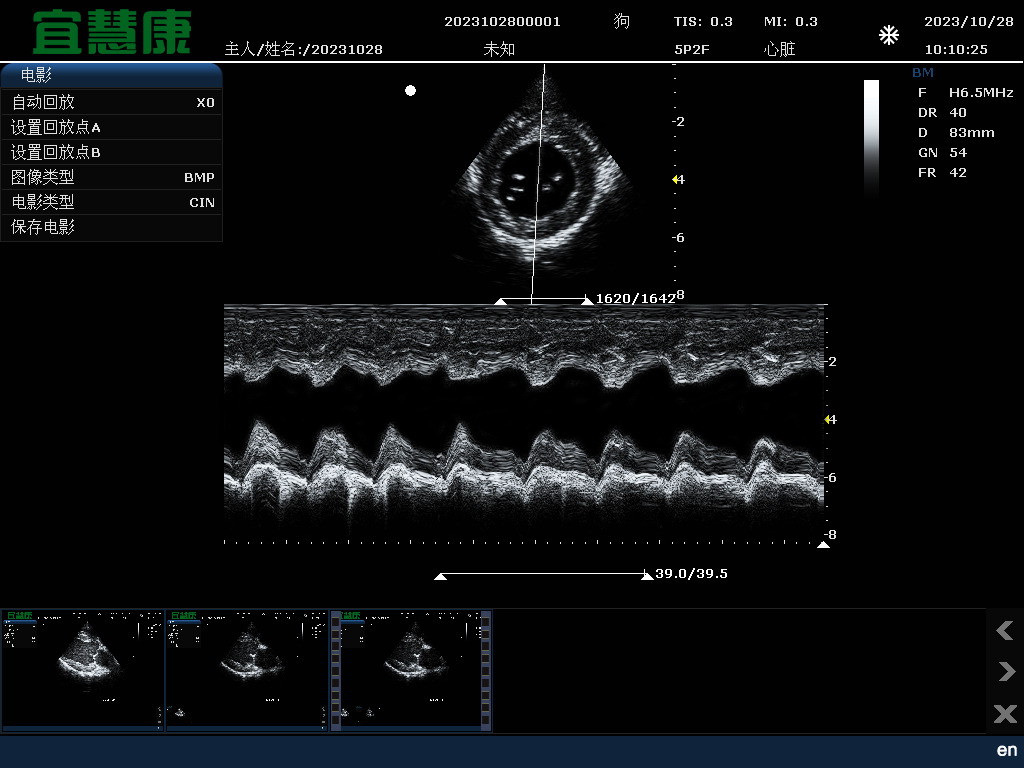
Task: Click the yellow focus marker on B-mode scale
Action: [676, 179]
